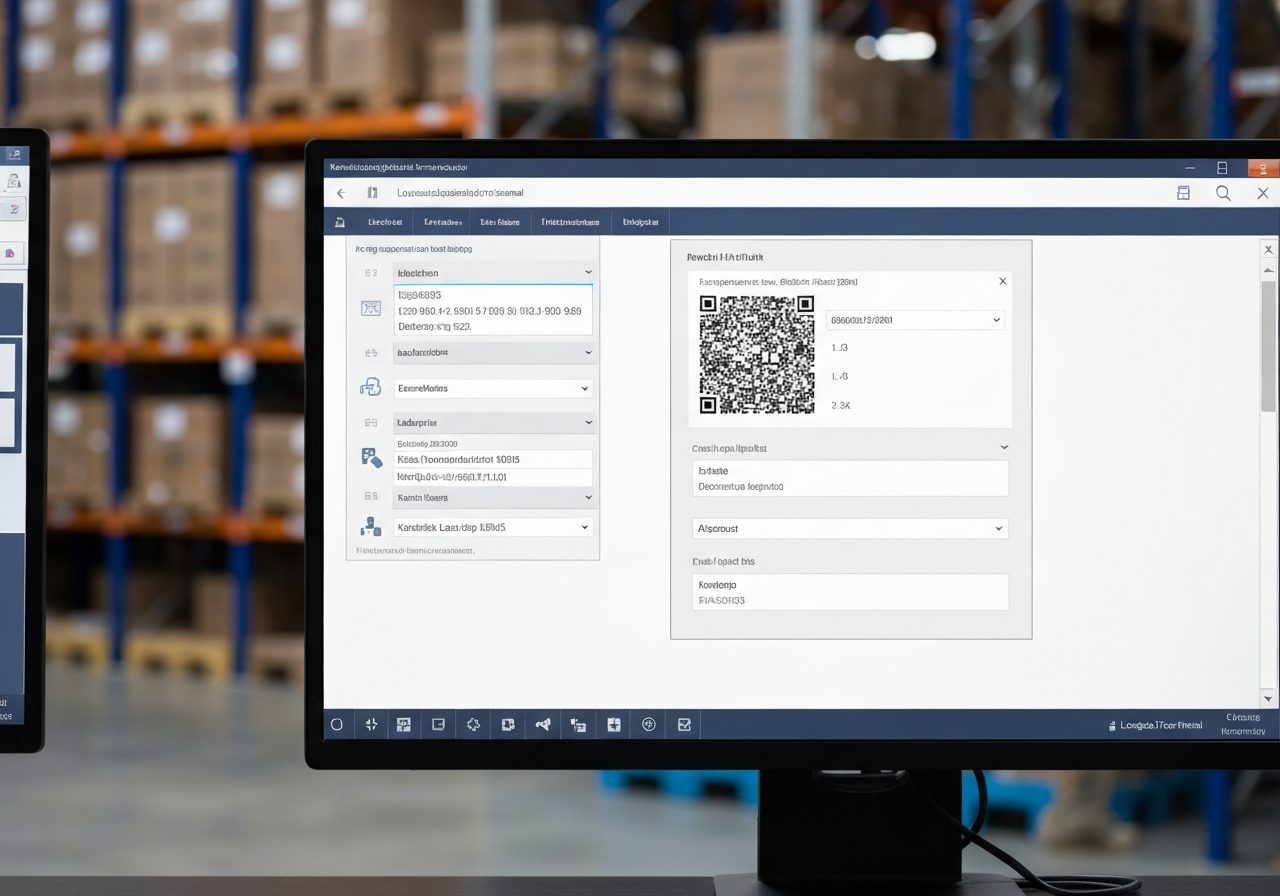Switch to the Lretadoes tab
The width and height of the screenshot is (1280, 896).
[442, 222]
